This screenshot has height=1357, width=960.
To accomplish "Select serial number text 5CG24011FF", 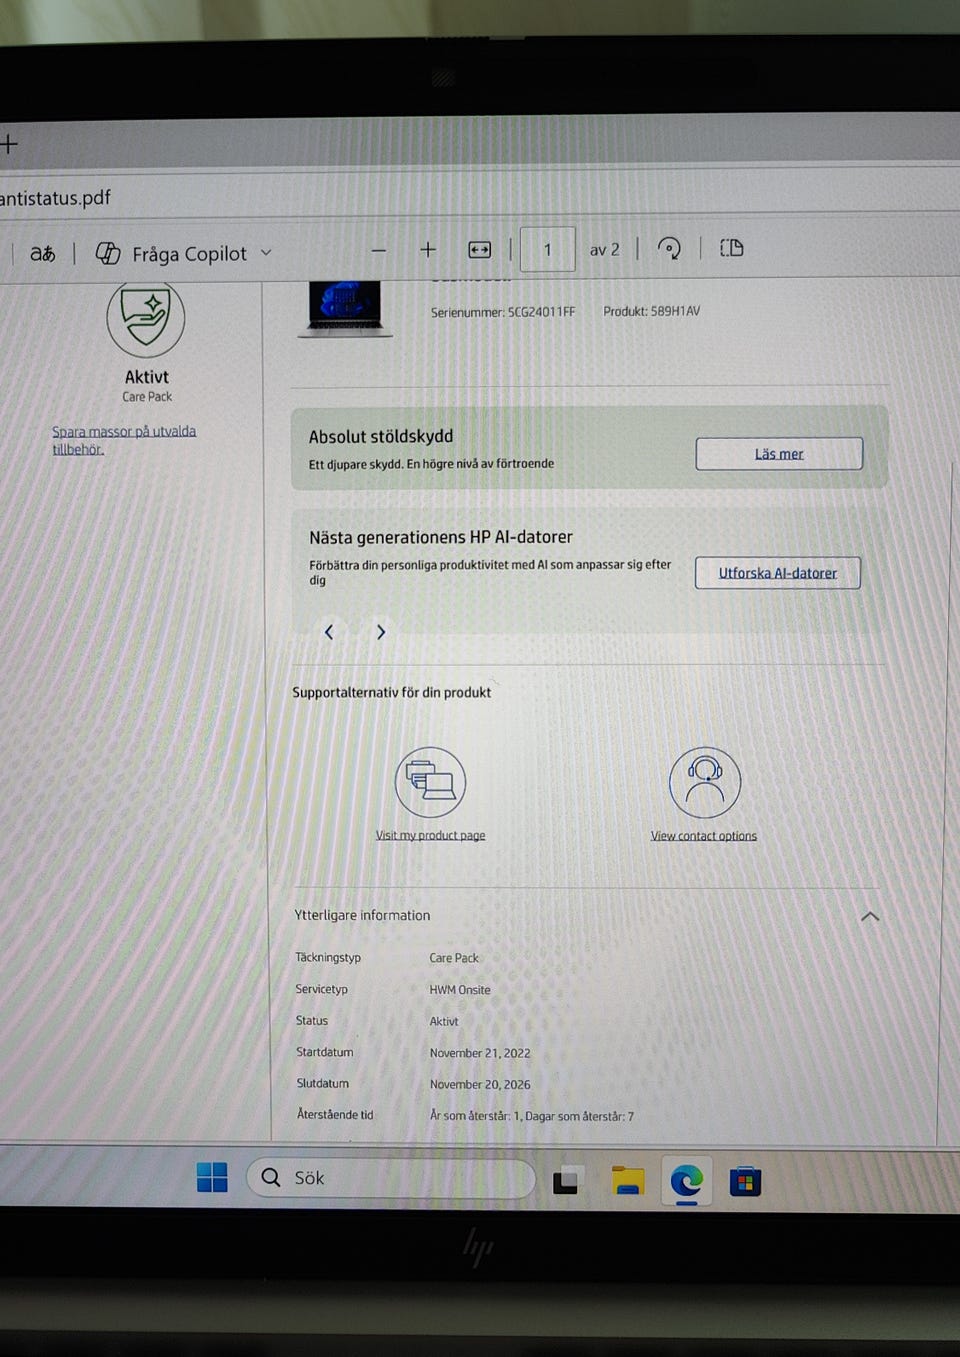I will click(x=541, y=312).
